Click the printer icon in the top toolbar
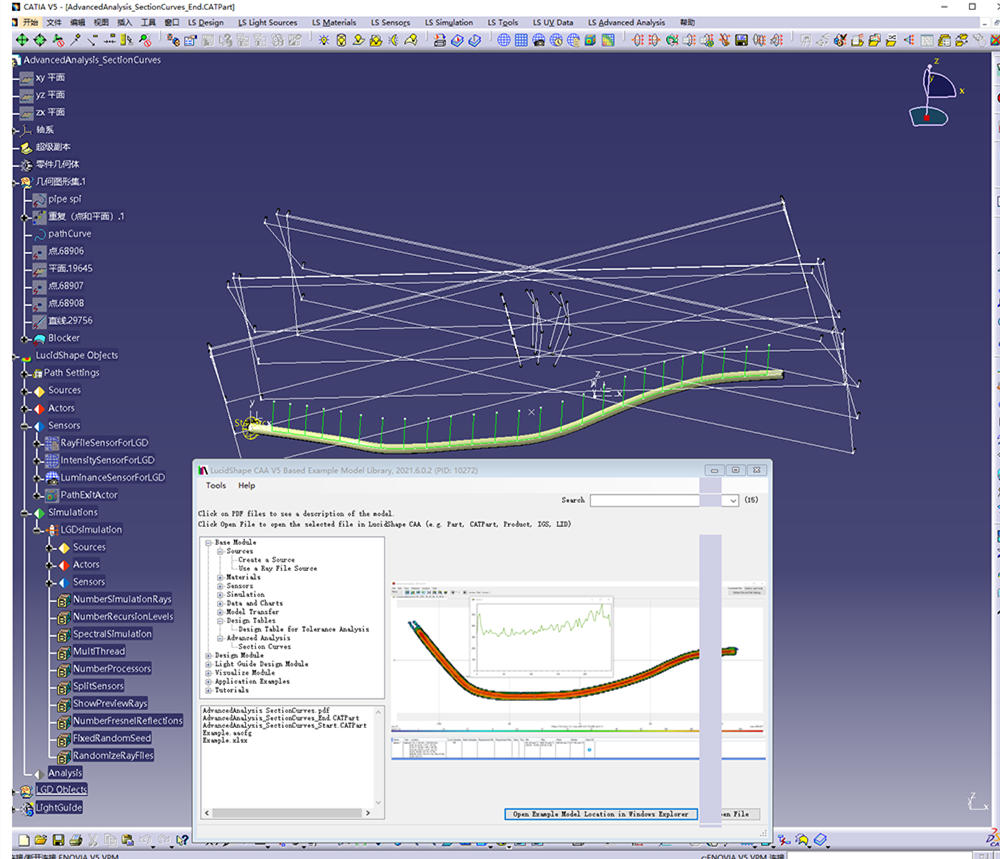Viewport: 1000px width, 859px height. click(x=439, y=40)
